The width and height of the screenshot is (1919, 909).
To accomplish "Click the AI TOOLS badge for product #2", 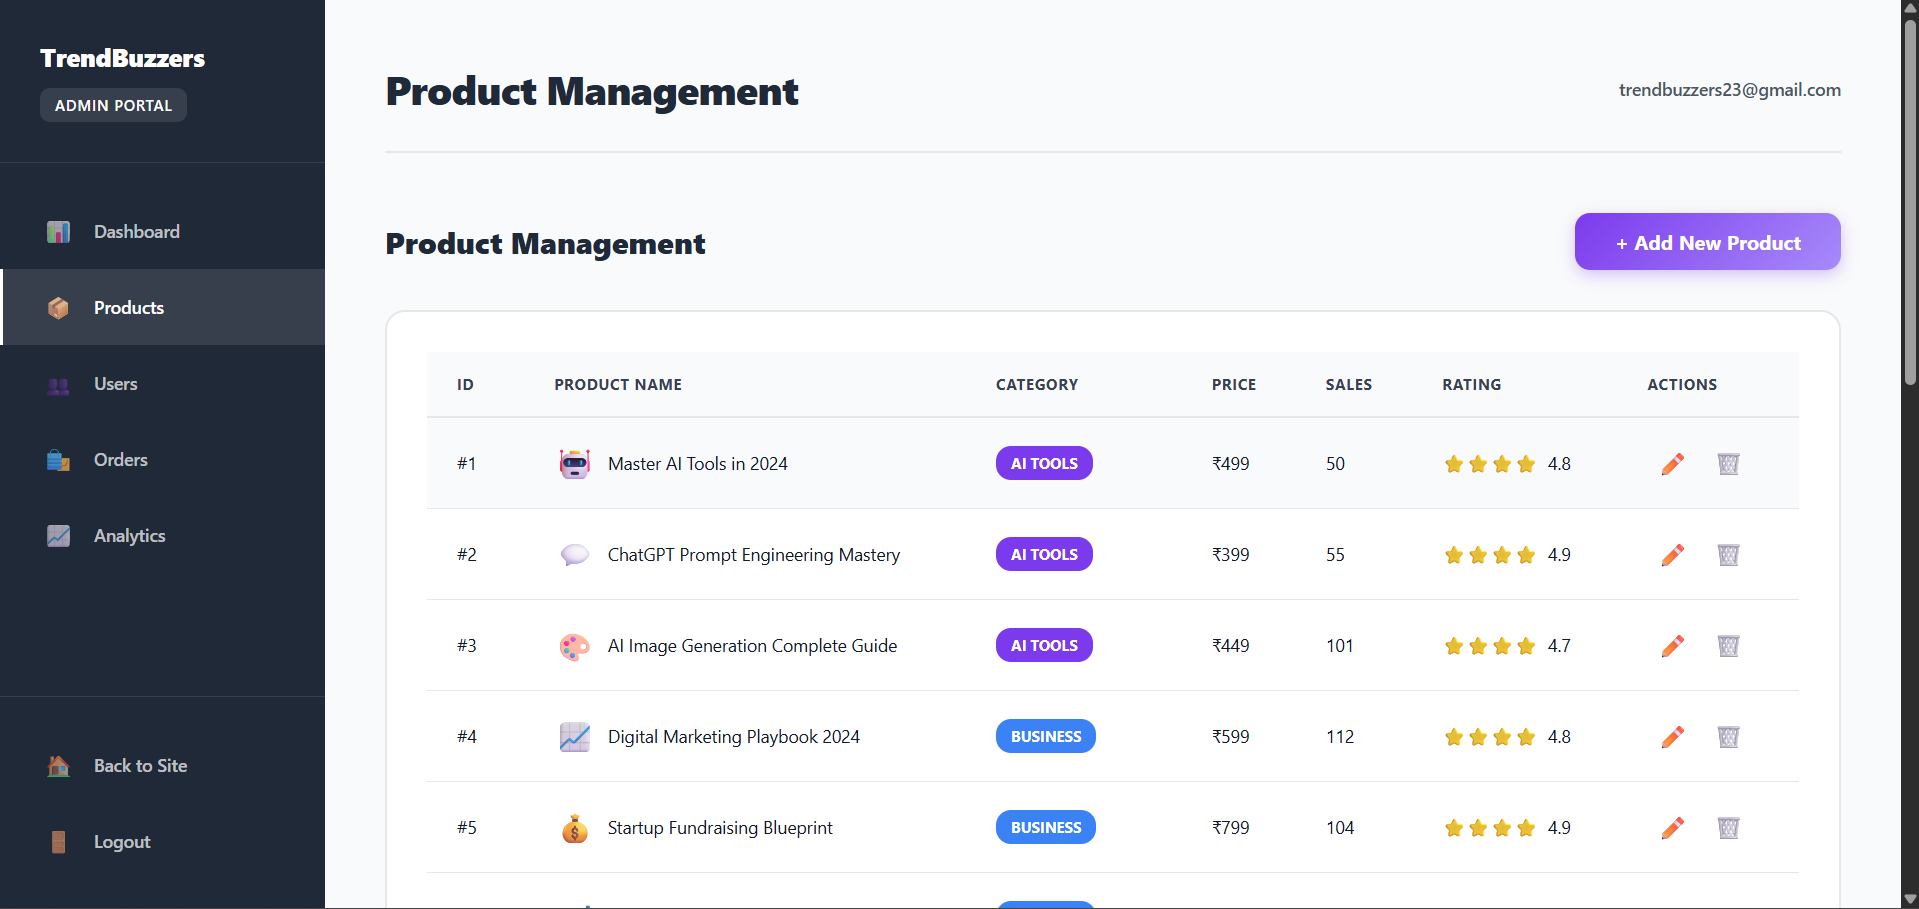I will 1044,555.
